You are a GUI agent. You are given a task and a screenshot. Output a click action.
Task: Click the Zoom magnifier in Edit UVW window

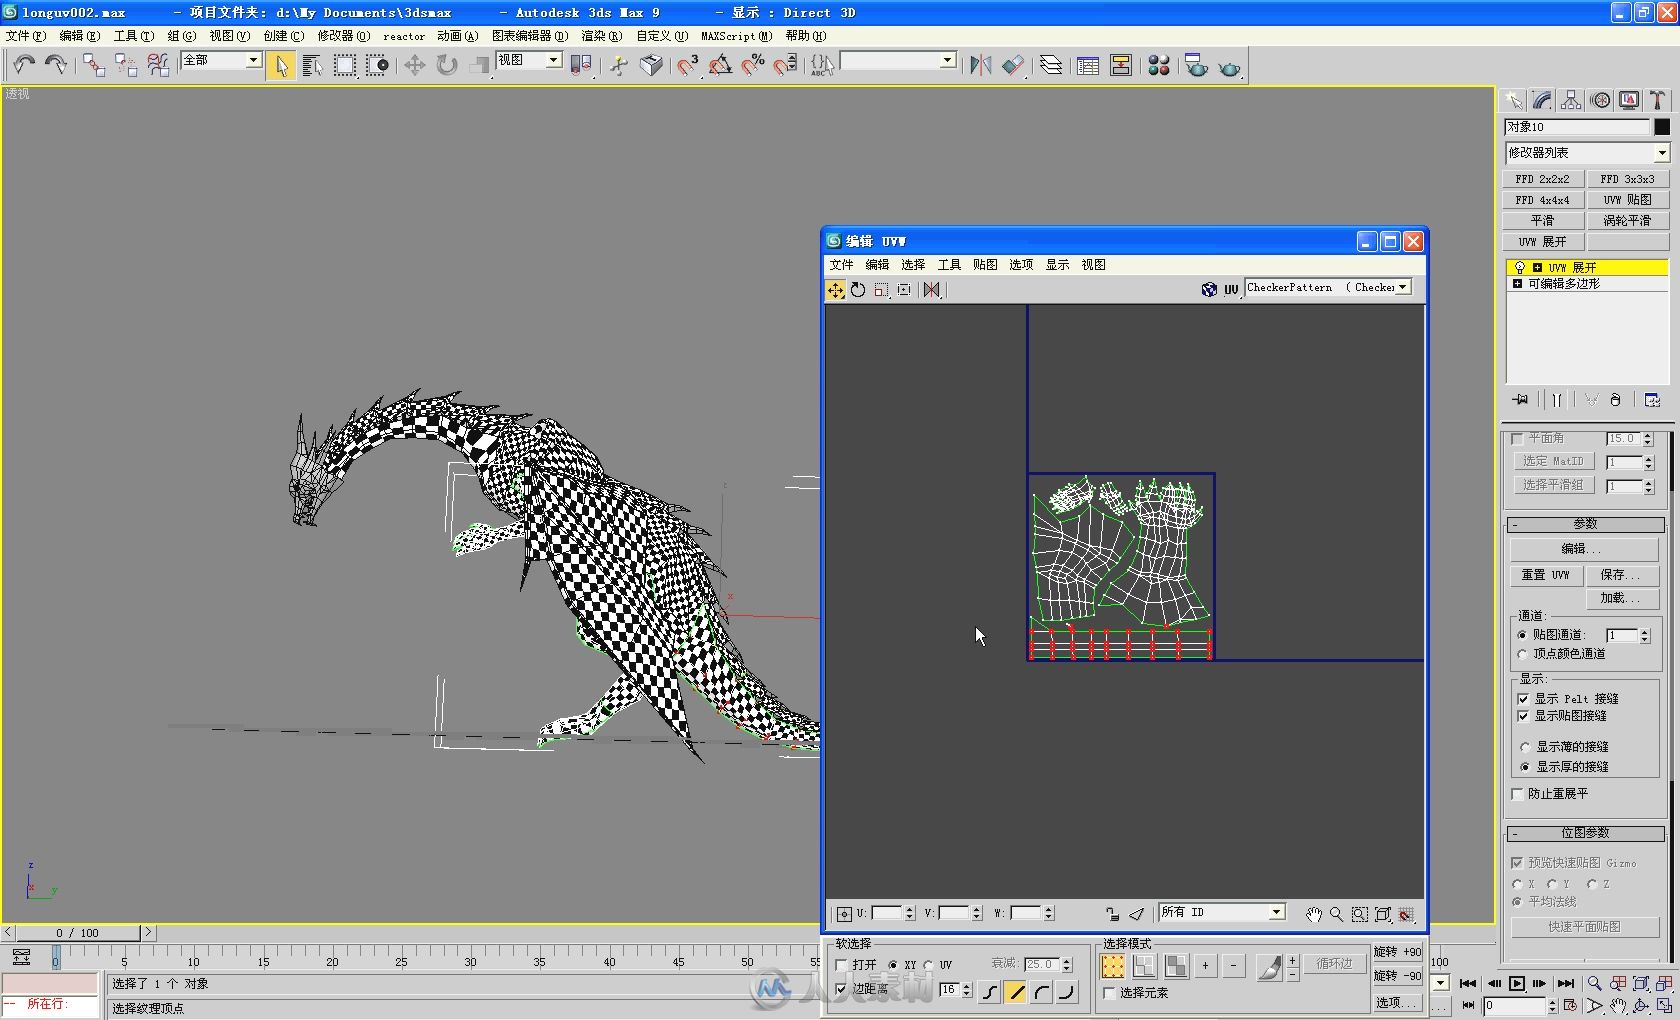point(1337,914)
